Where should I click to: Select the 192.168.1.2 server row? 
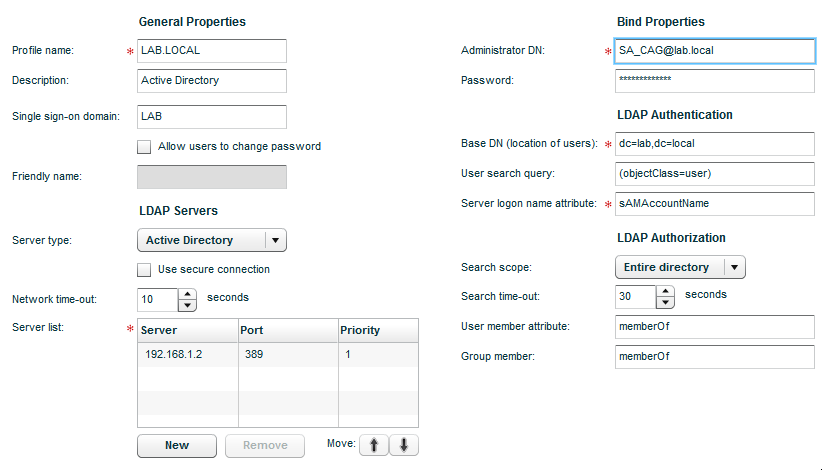pyautogui.click(x=278, y=355)
